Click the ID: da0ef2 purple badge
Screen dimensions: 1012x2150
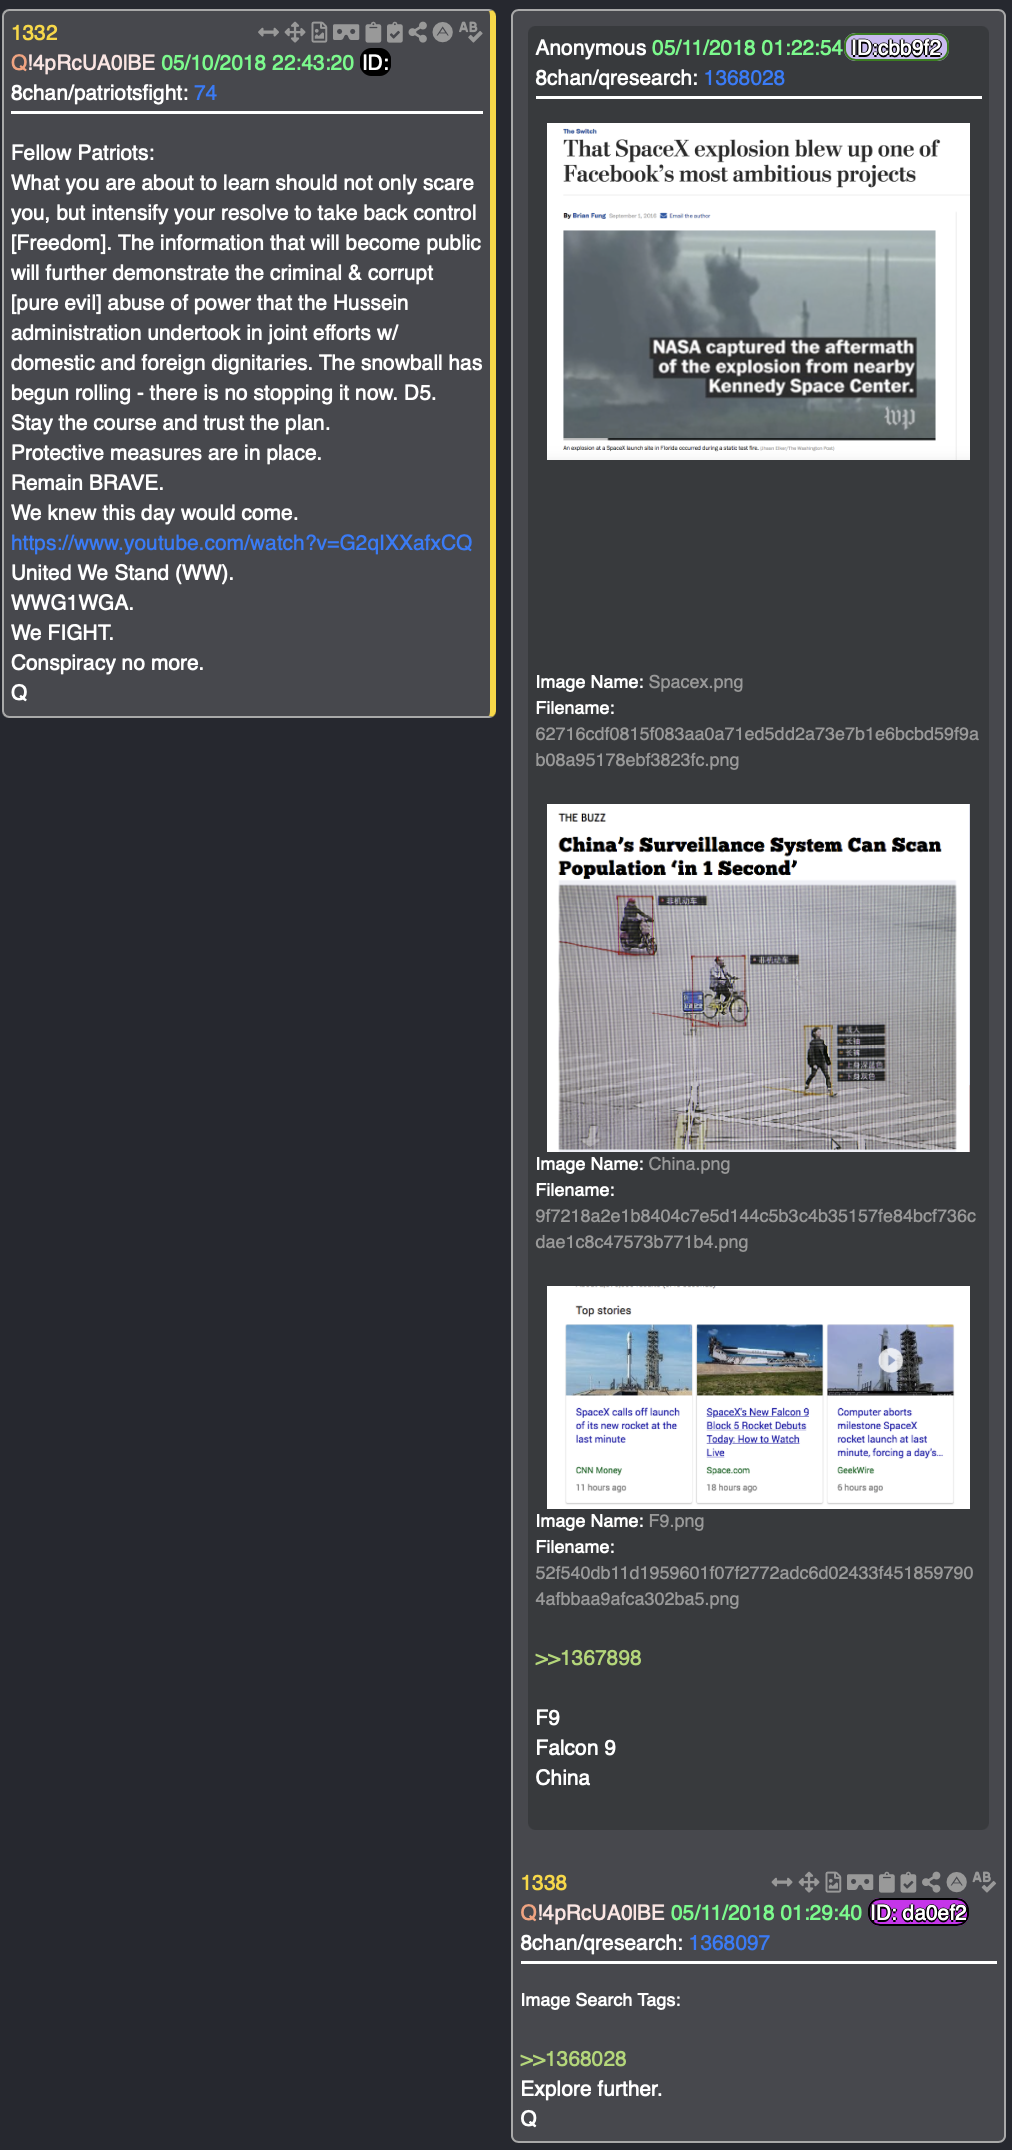click(x=919, y=1913)
